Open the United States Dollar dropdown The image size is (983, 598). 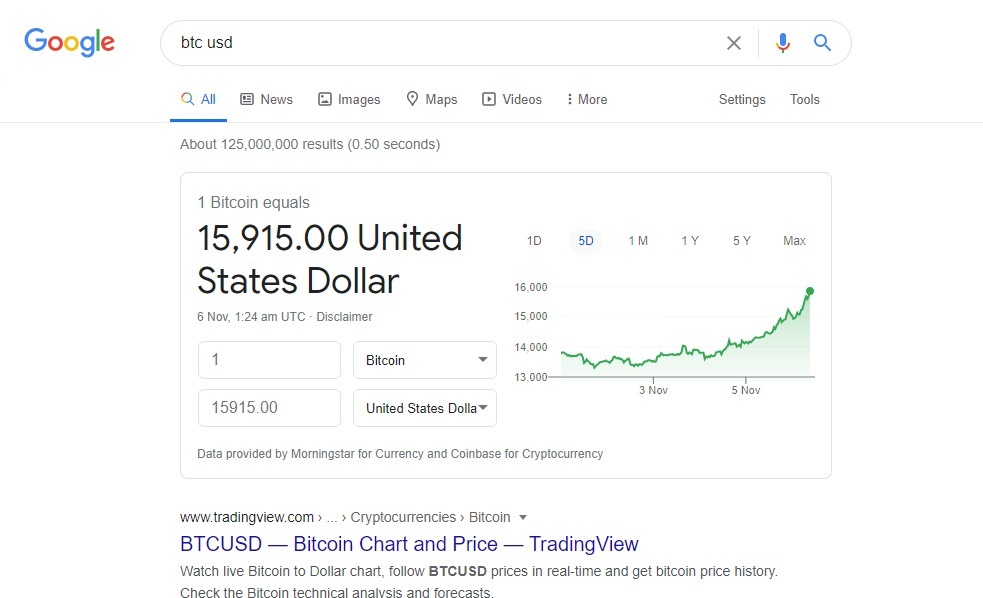(x=425, y=408)
